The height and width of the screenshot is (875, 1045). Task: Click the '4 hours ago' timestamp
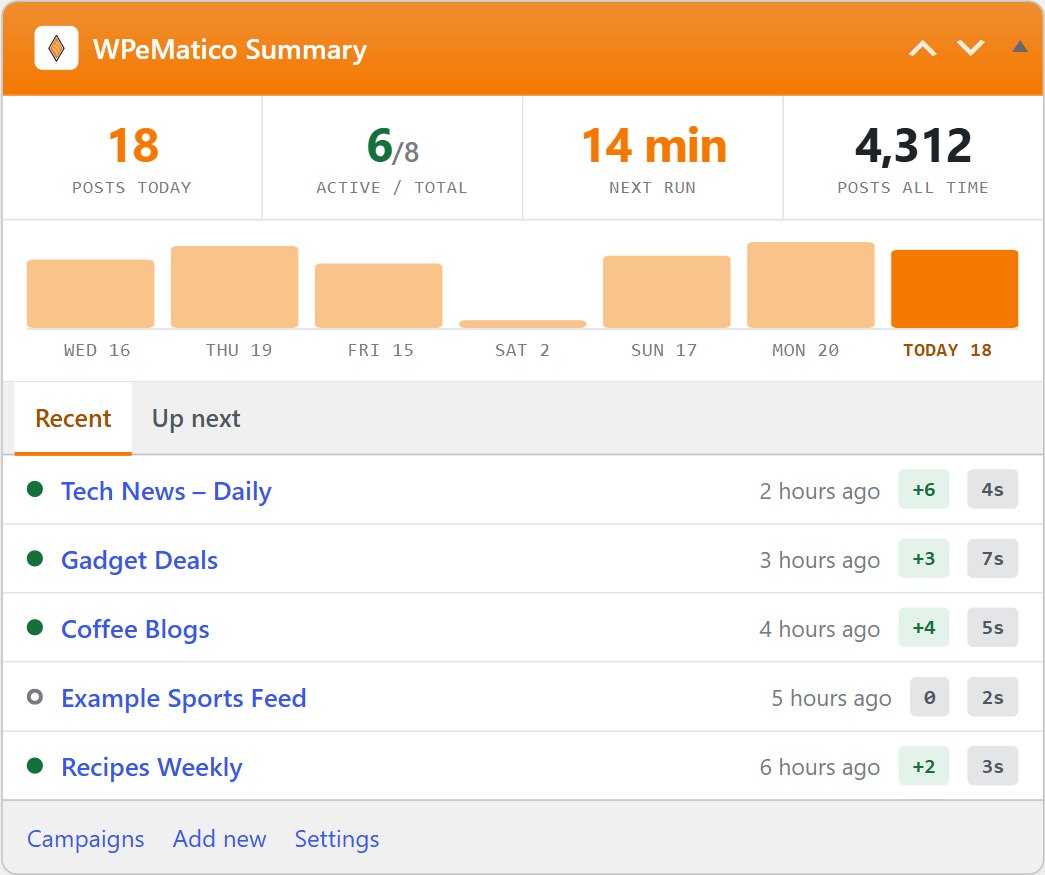click(820, 629)
